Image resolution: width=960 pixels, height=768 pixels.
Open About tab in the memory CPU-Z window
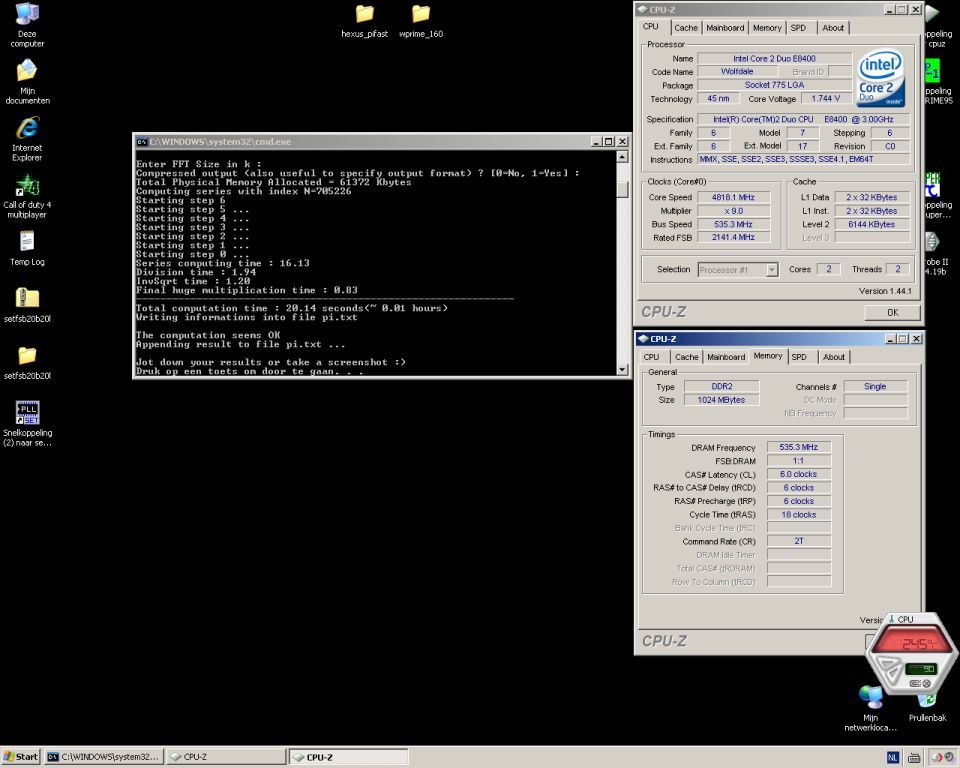tap(833, 356)
